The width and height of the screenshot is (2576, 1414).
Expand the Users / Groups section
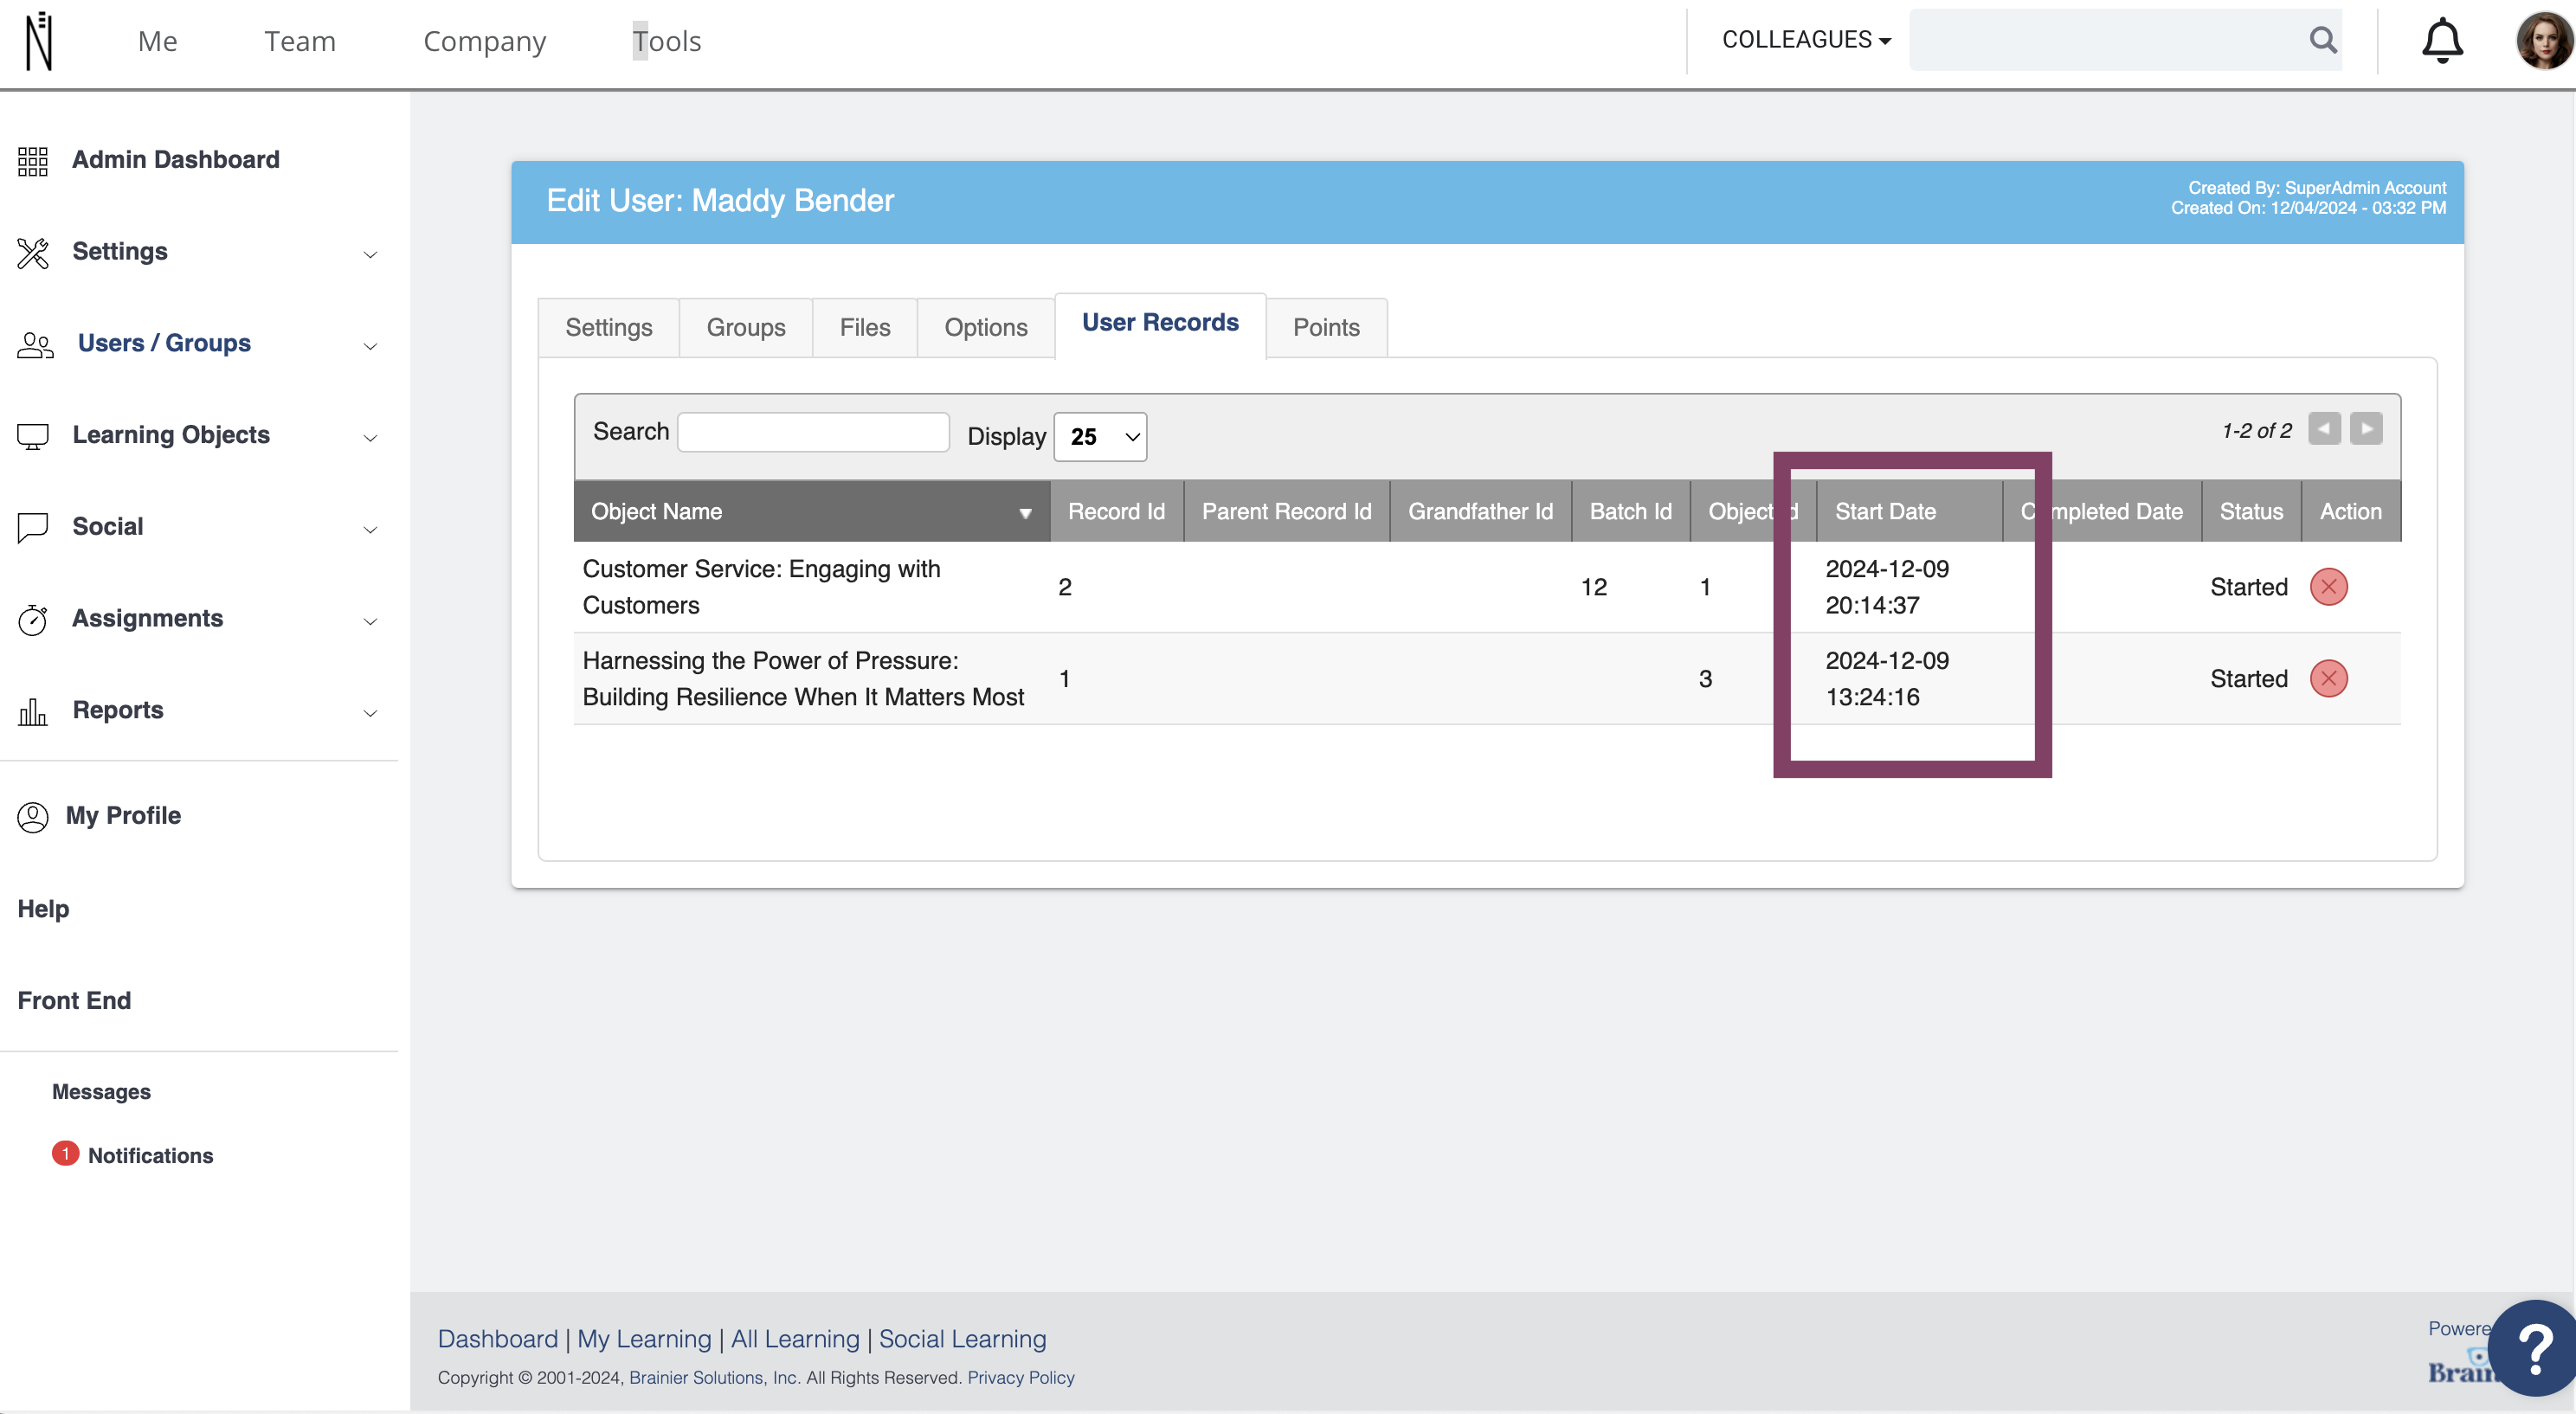370,346
